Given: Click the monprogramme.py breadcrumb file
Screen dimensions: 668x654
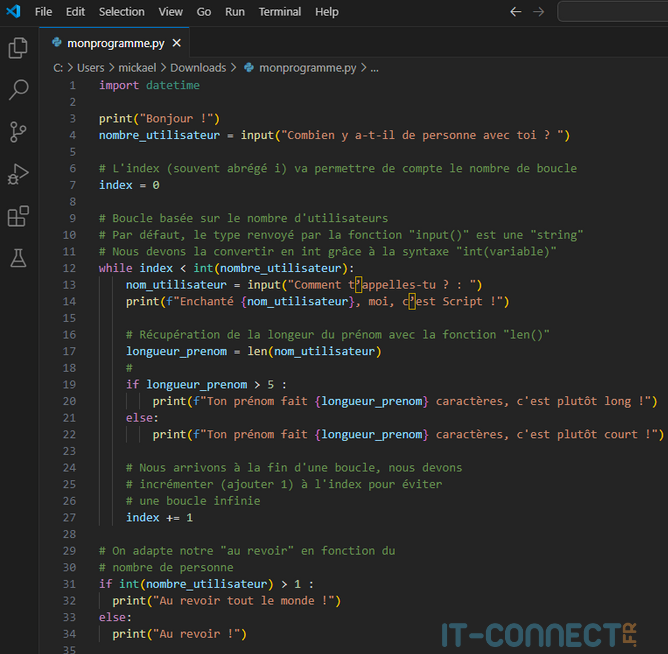Looking at the screenshot, I should click(306, 68).
